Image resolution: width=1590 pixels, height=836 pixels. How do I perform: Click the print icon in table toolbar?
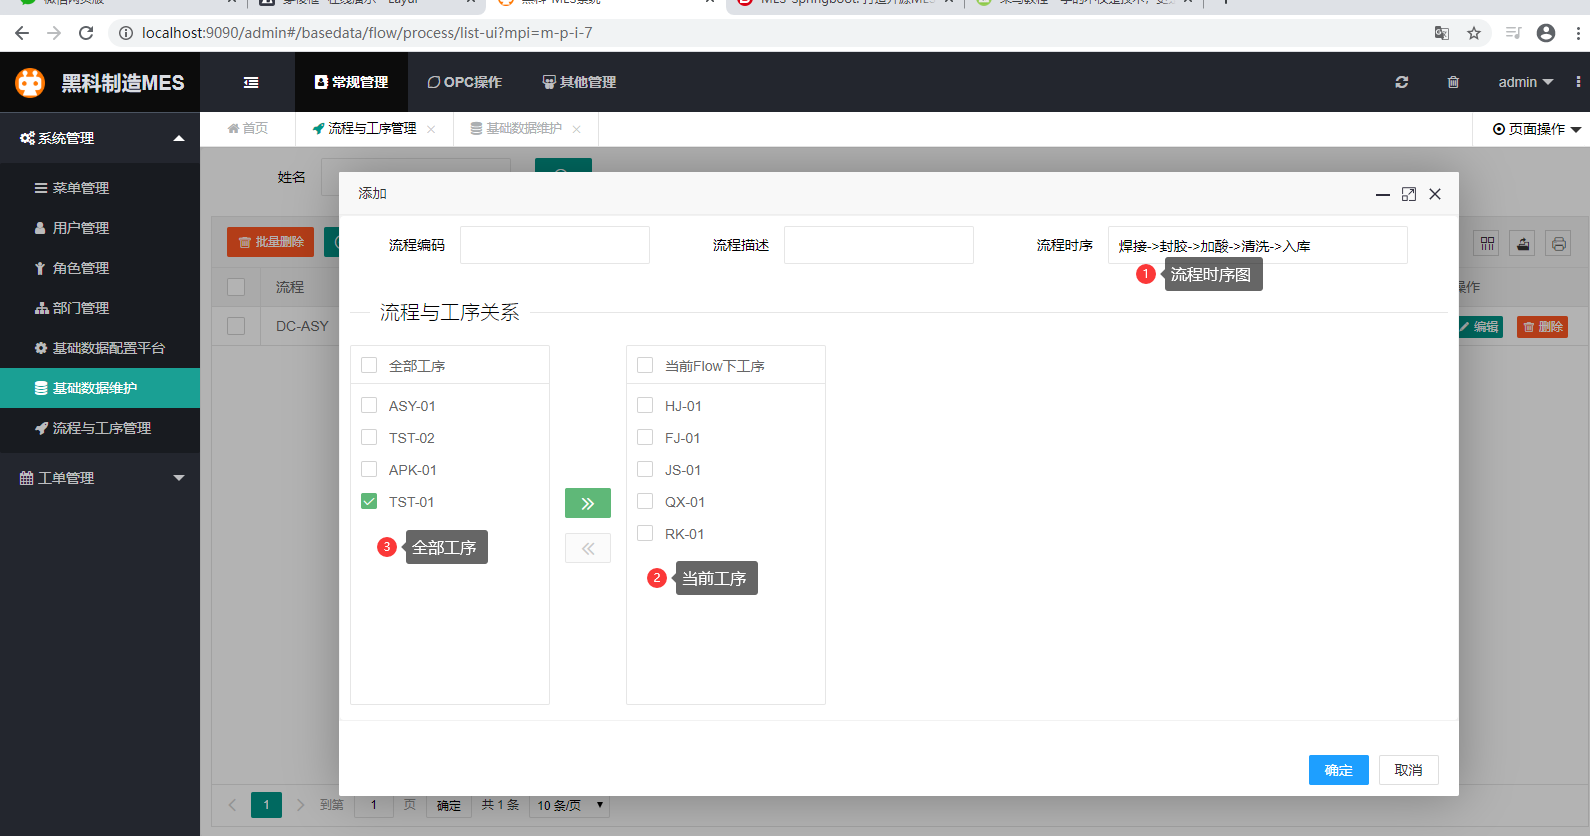click(x=1558, y=243)
